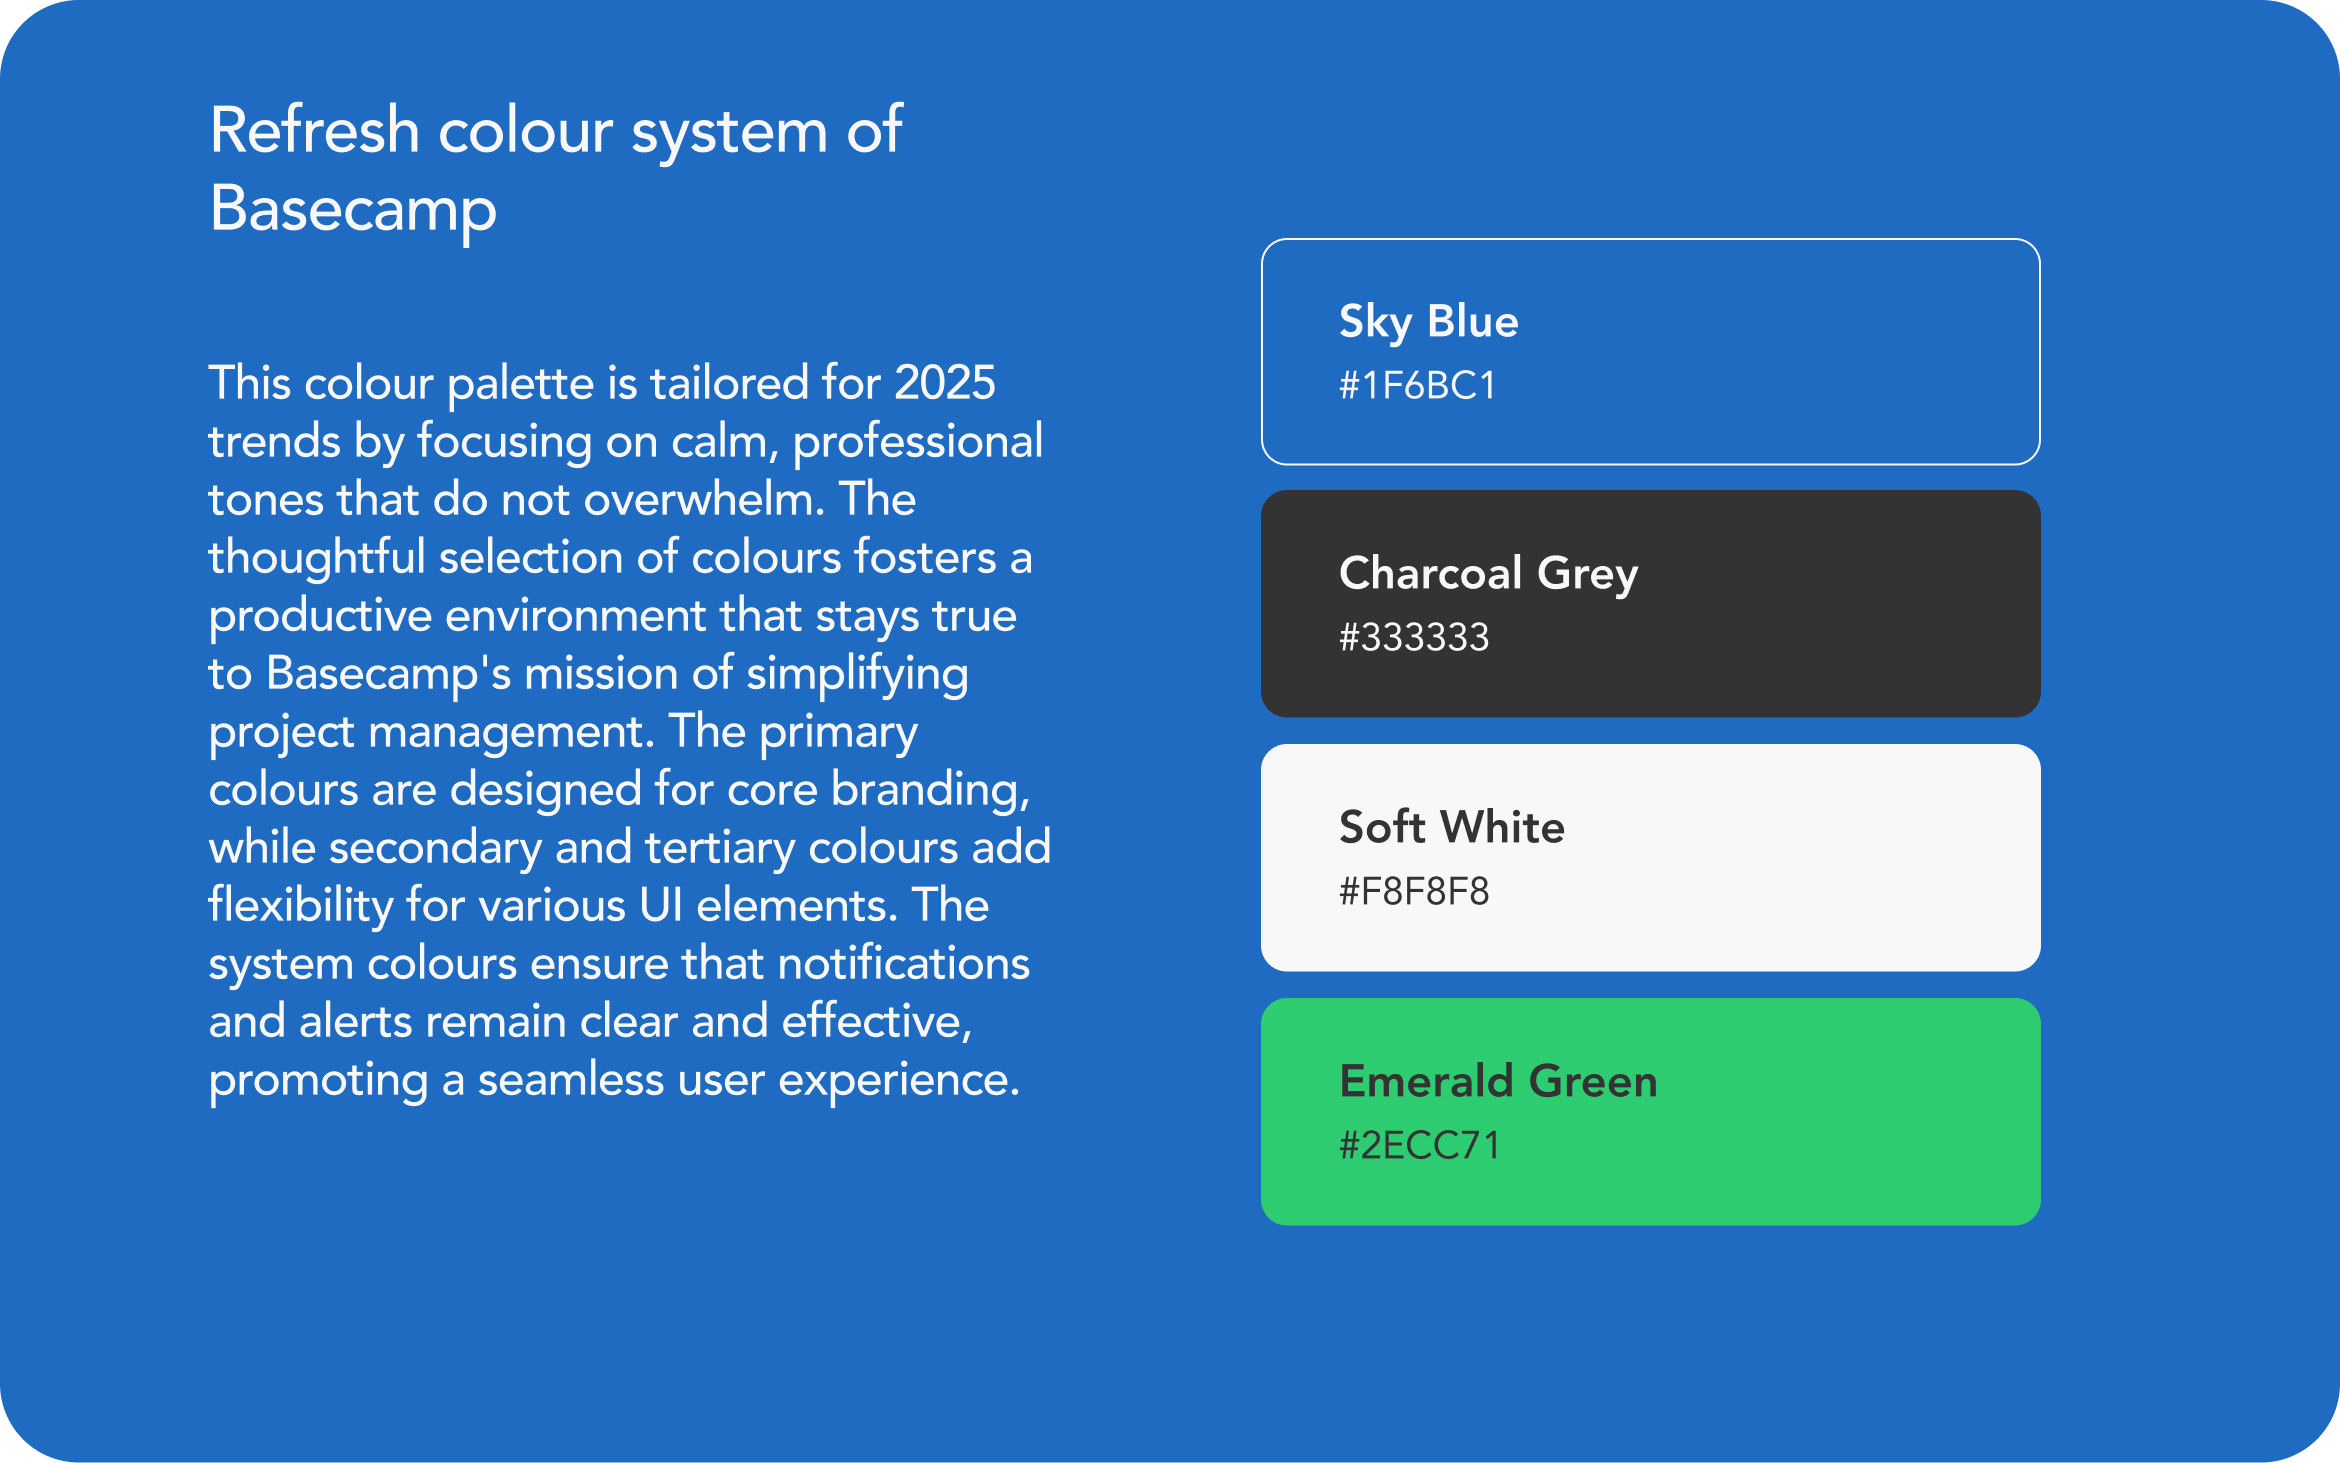Select the #1F6BC1 hex code text
2340x1463 pixels.
pos(1417,386)
